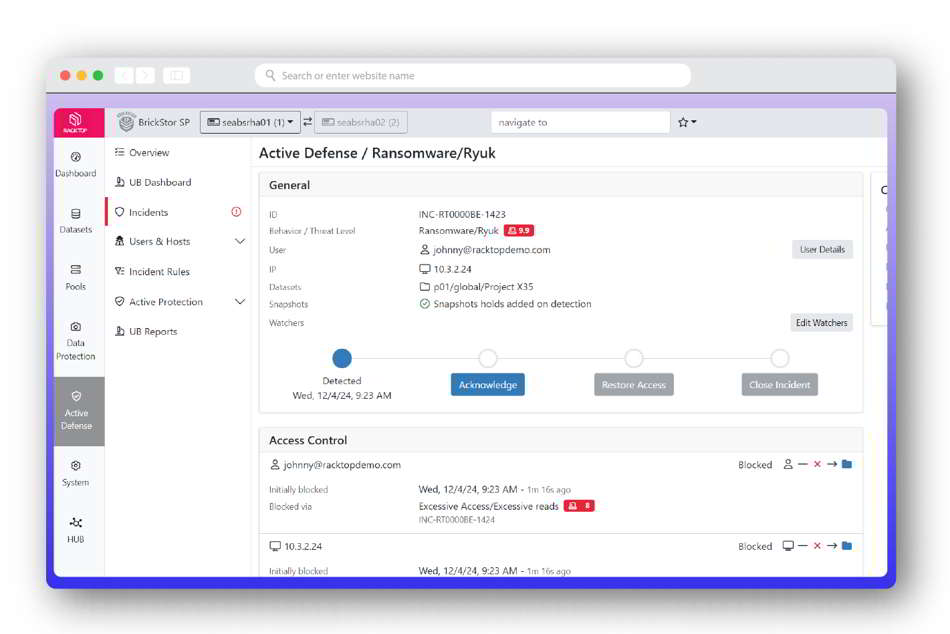
Task: Go back using the browser back arrow
Action: click(x=124, y=76)
